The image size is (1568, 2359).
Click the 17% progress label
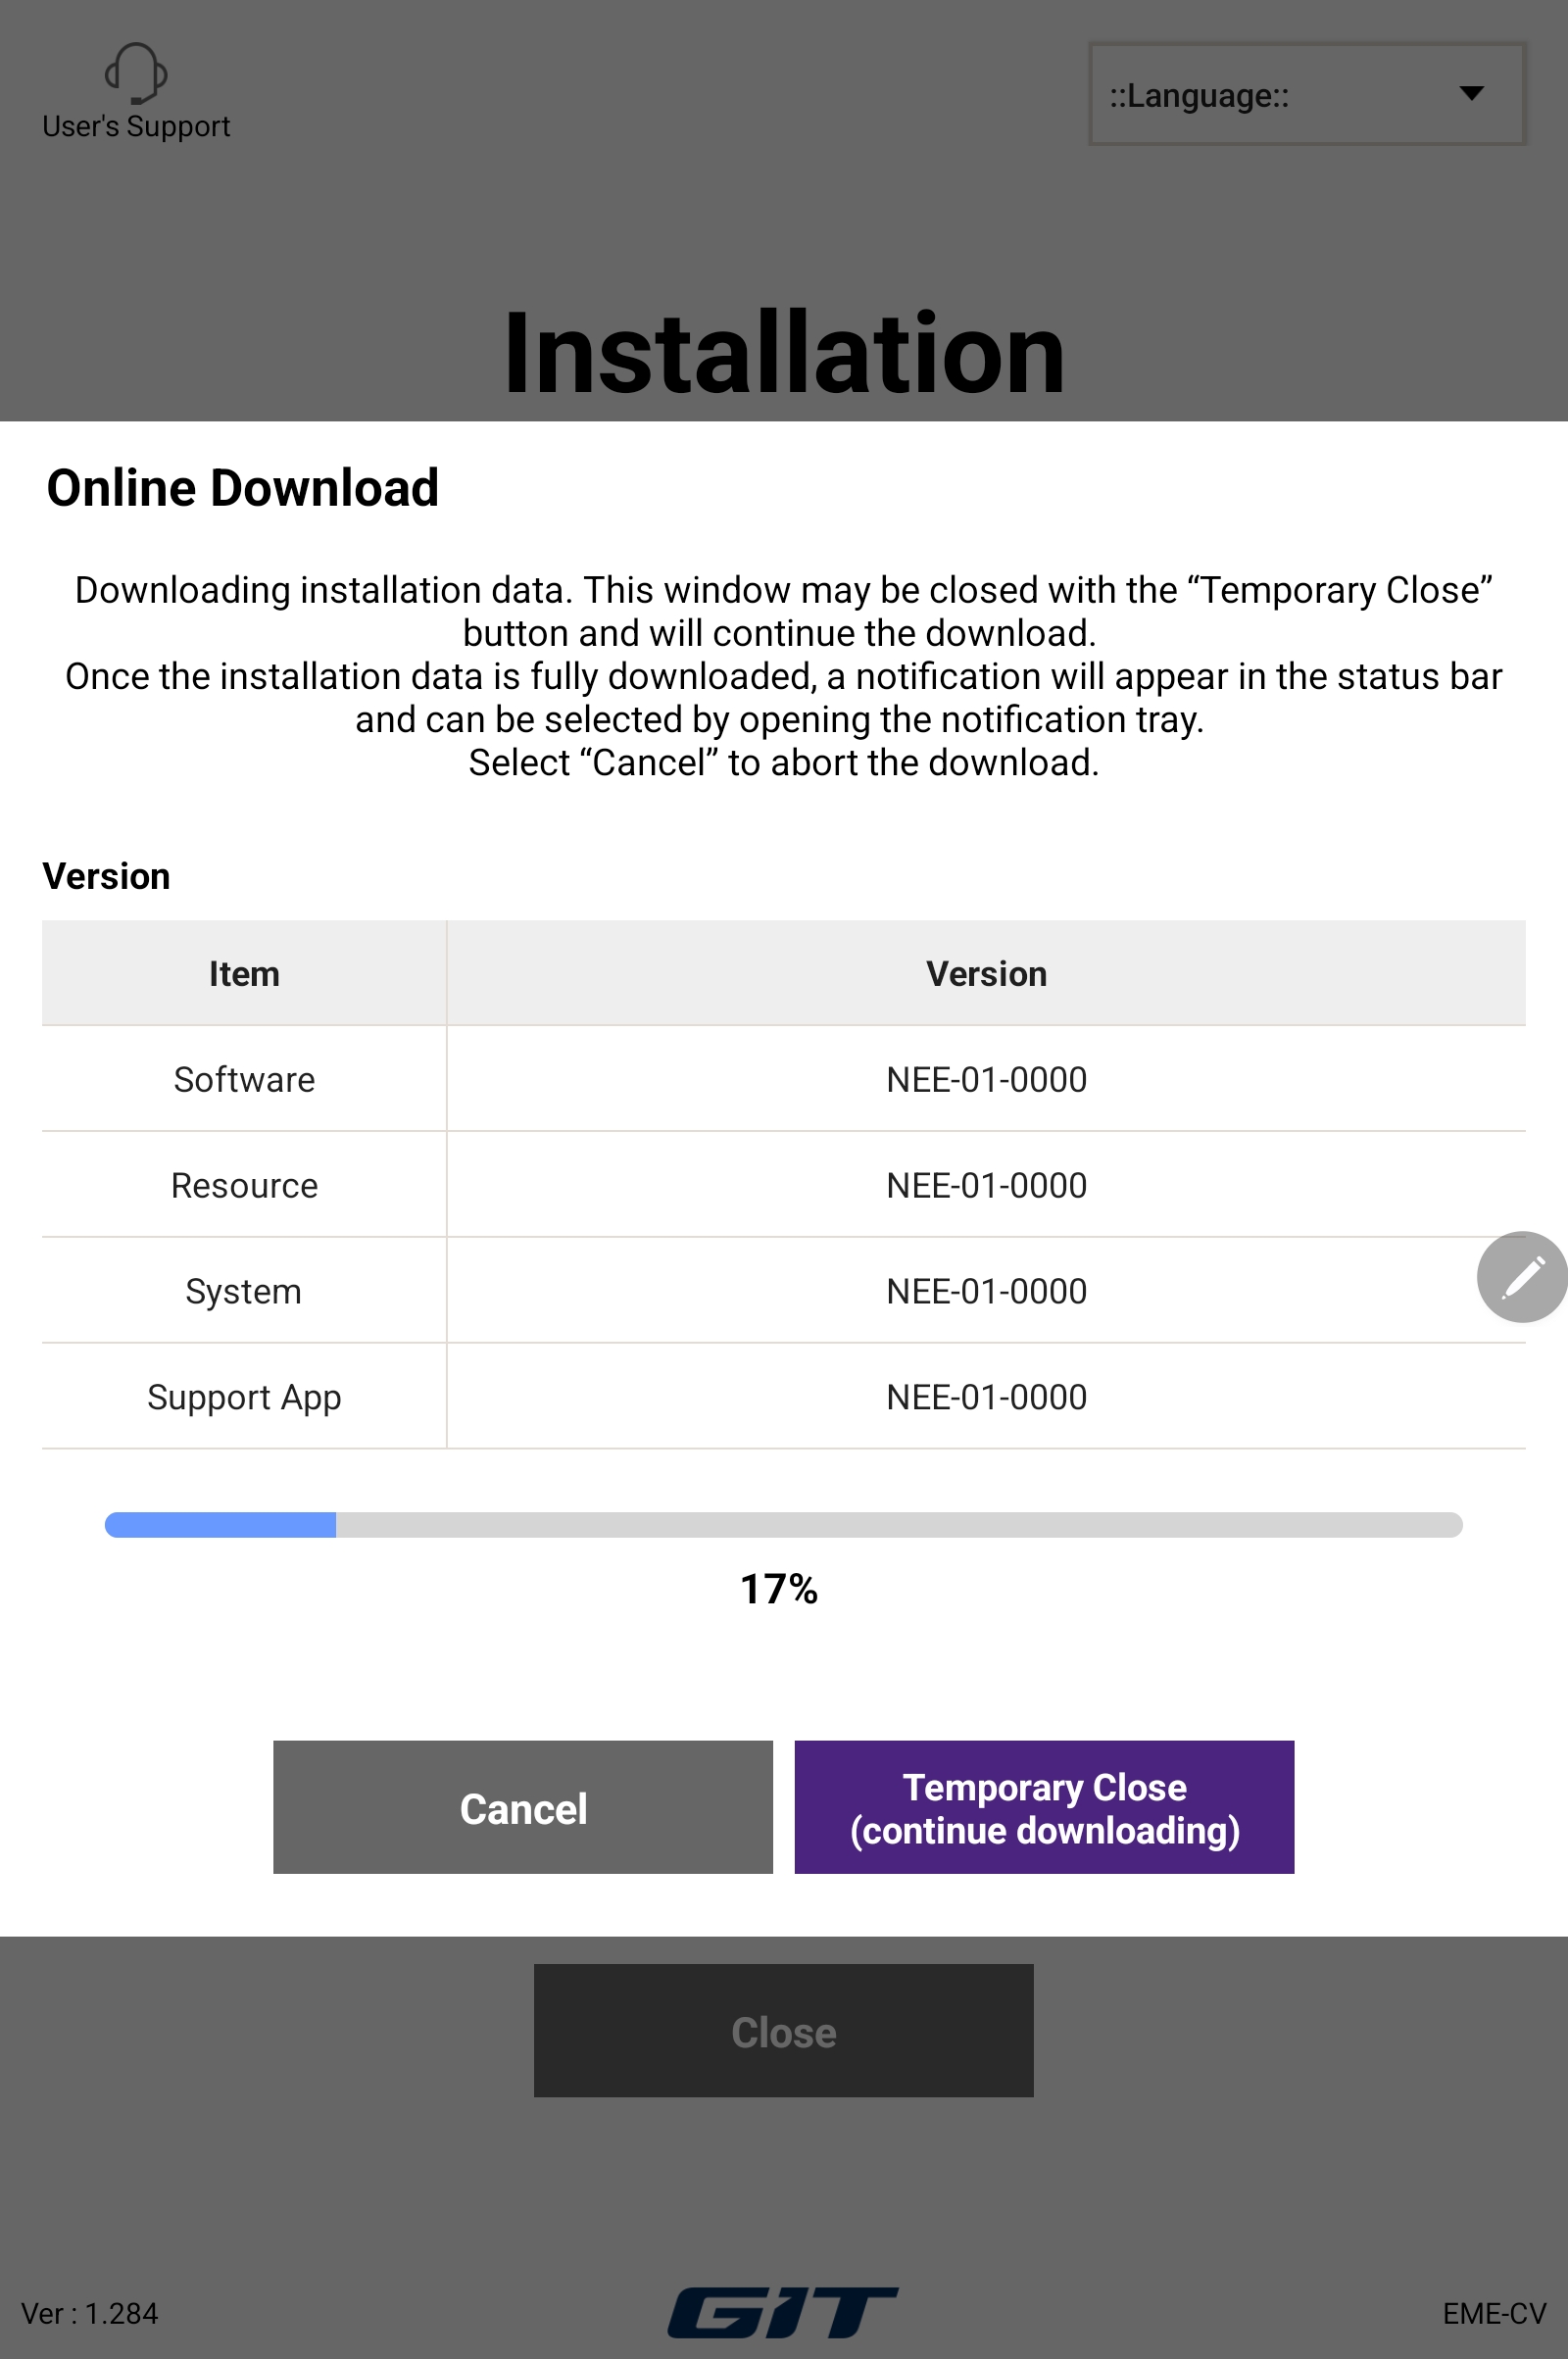(x=779, y=1589)
